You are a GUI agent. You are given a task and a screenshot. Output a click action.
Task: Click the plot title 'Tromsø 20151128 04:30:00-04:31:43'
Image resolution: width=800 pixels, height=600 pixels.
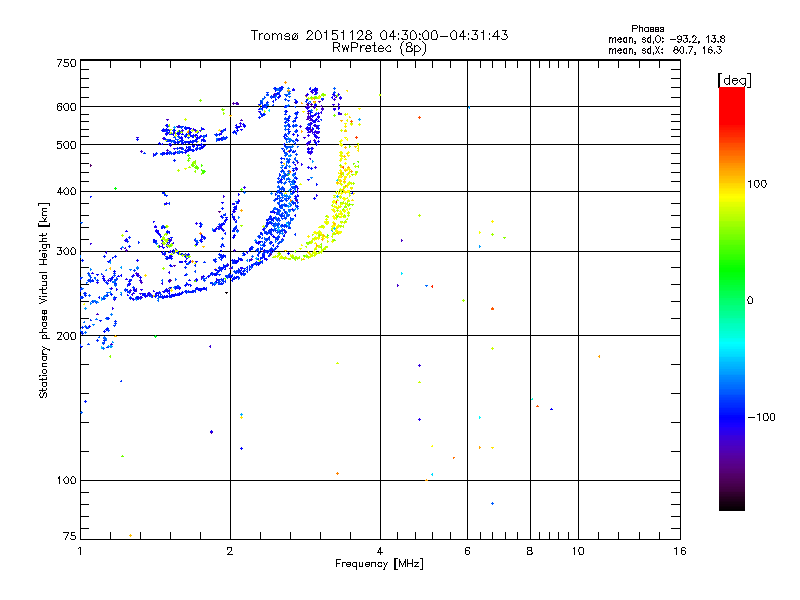point(379,35)
